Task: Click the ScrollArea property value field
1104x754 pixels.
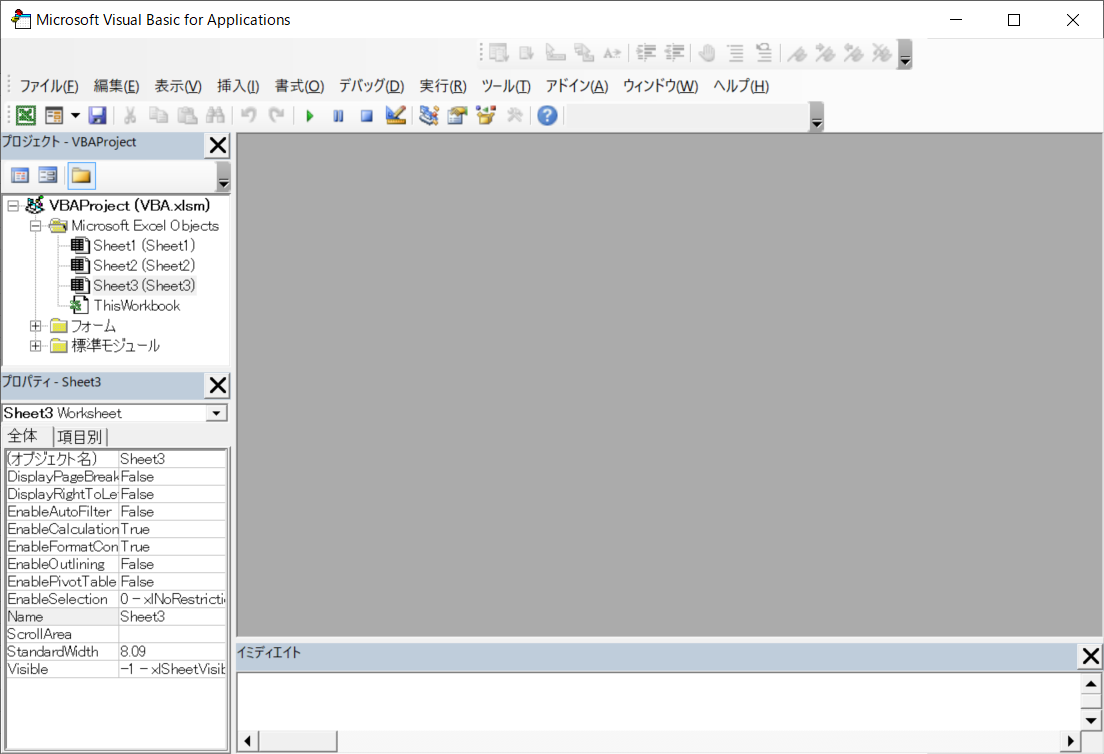Action: click(x=172, y=634)
